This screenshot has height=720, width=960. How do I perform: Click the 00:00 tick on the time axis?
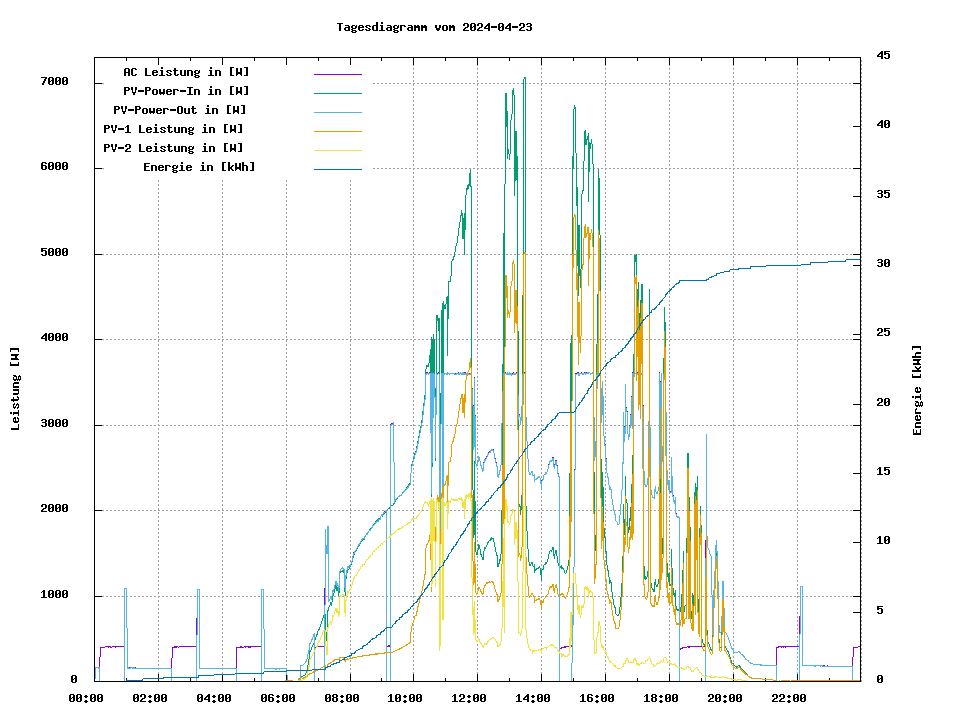86,698
